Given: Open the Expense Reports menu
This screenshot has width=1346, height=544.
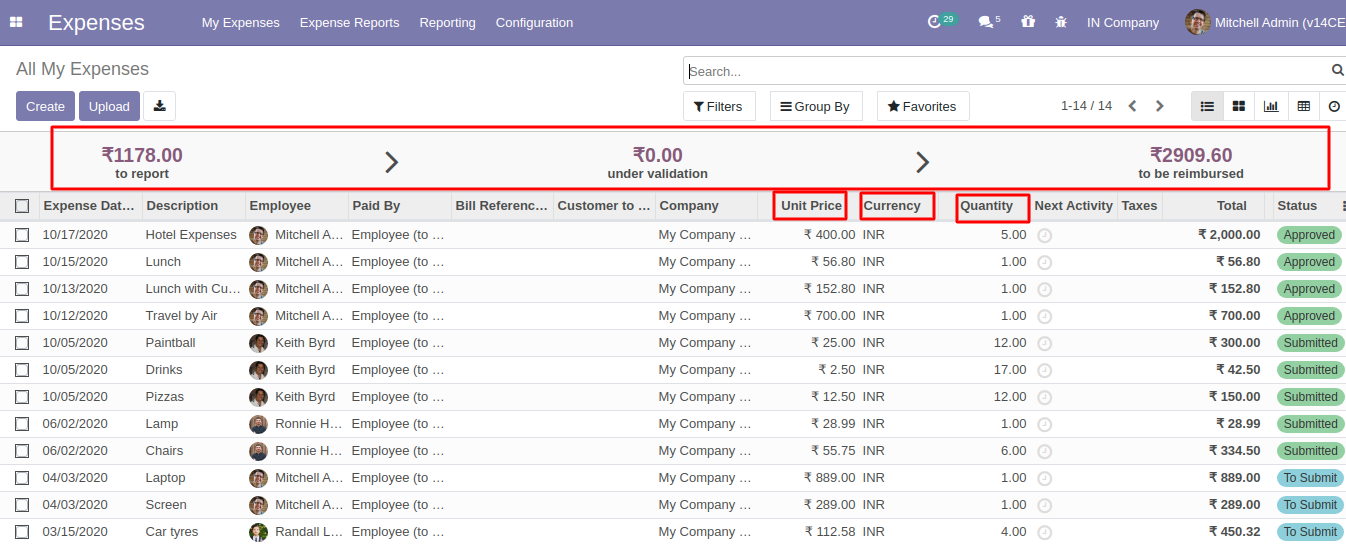Looking at the screenshot, I should pyautogui.click(x=349, y=22).
